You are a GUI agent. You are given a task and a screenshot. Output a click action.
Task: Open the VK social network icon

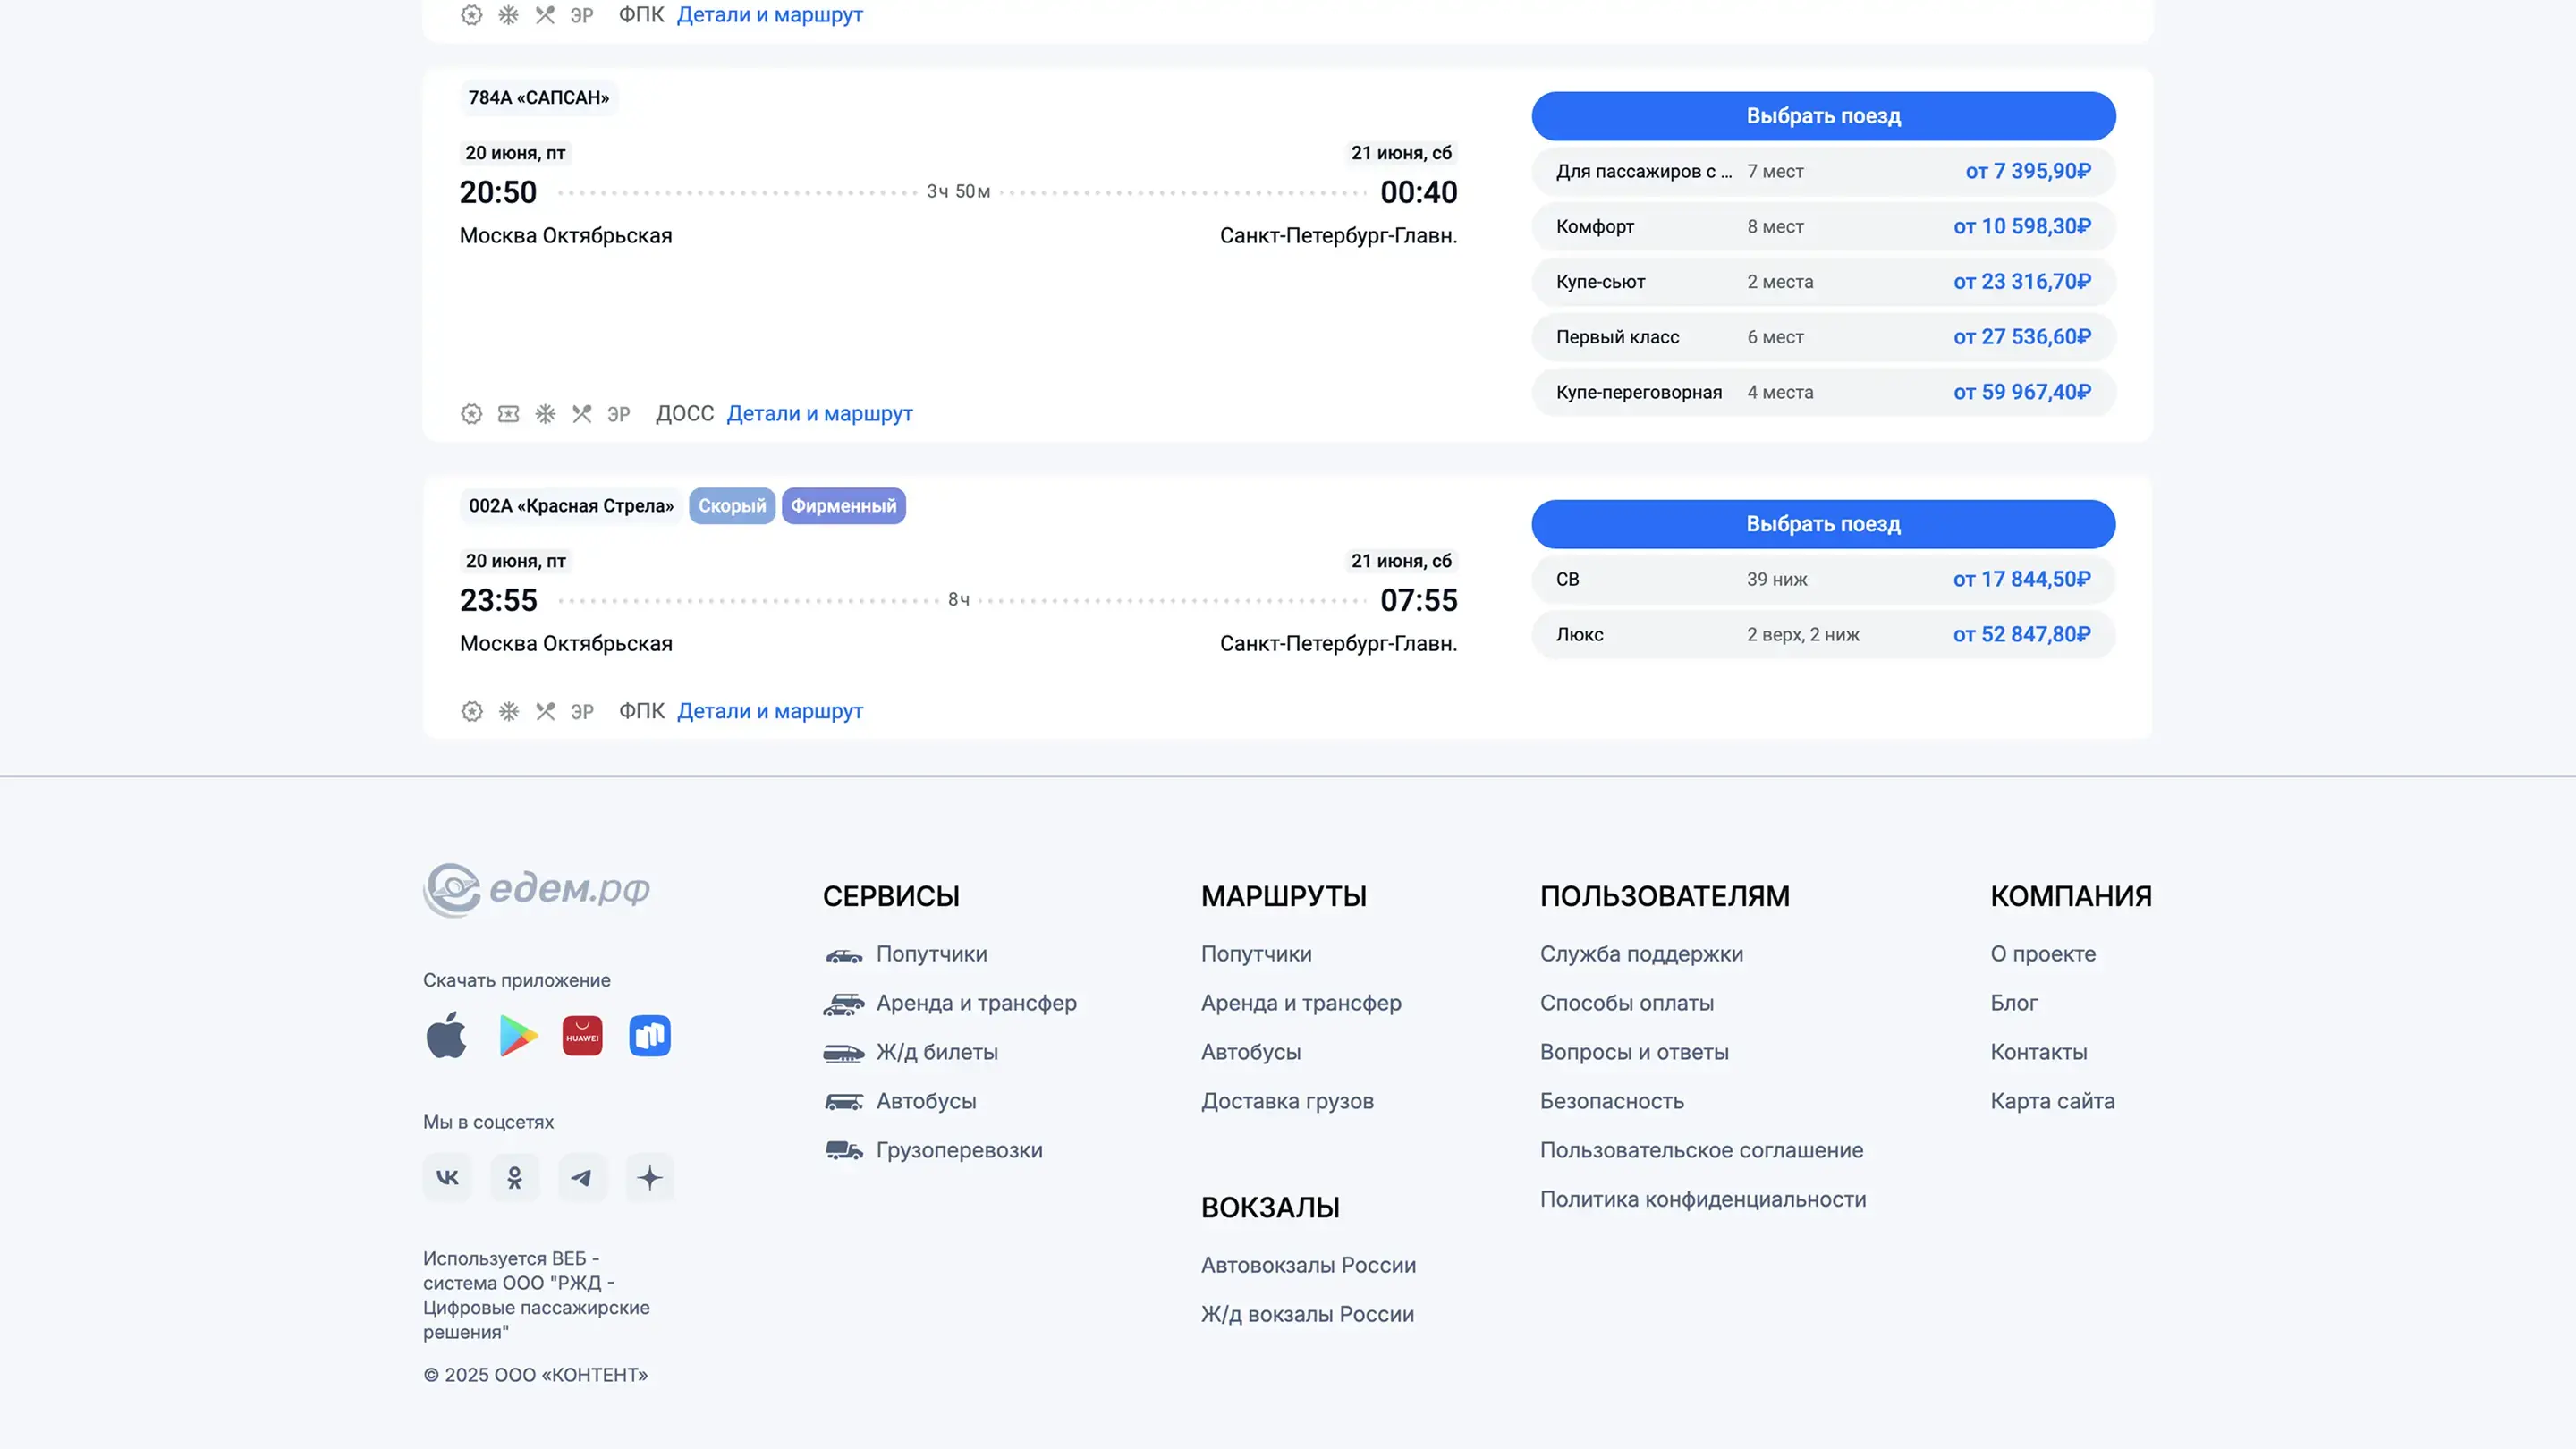[447, 1177]
